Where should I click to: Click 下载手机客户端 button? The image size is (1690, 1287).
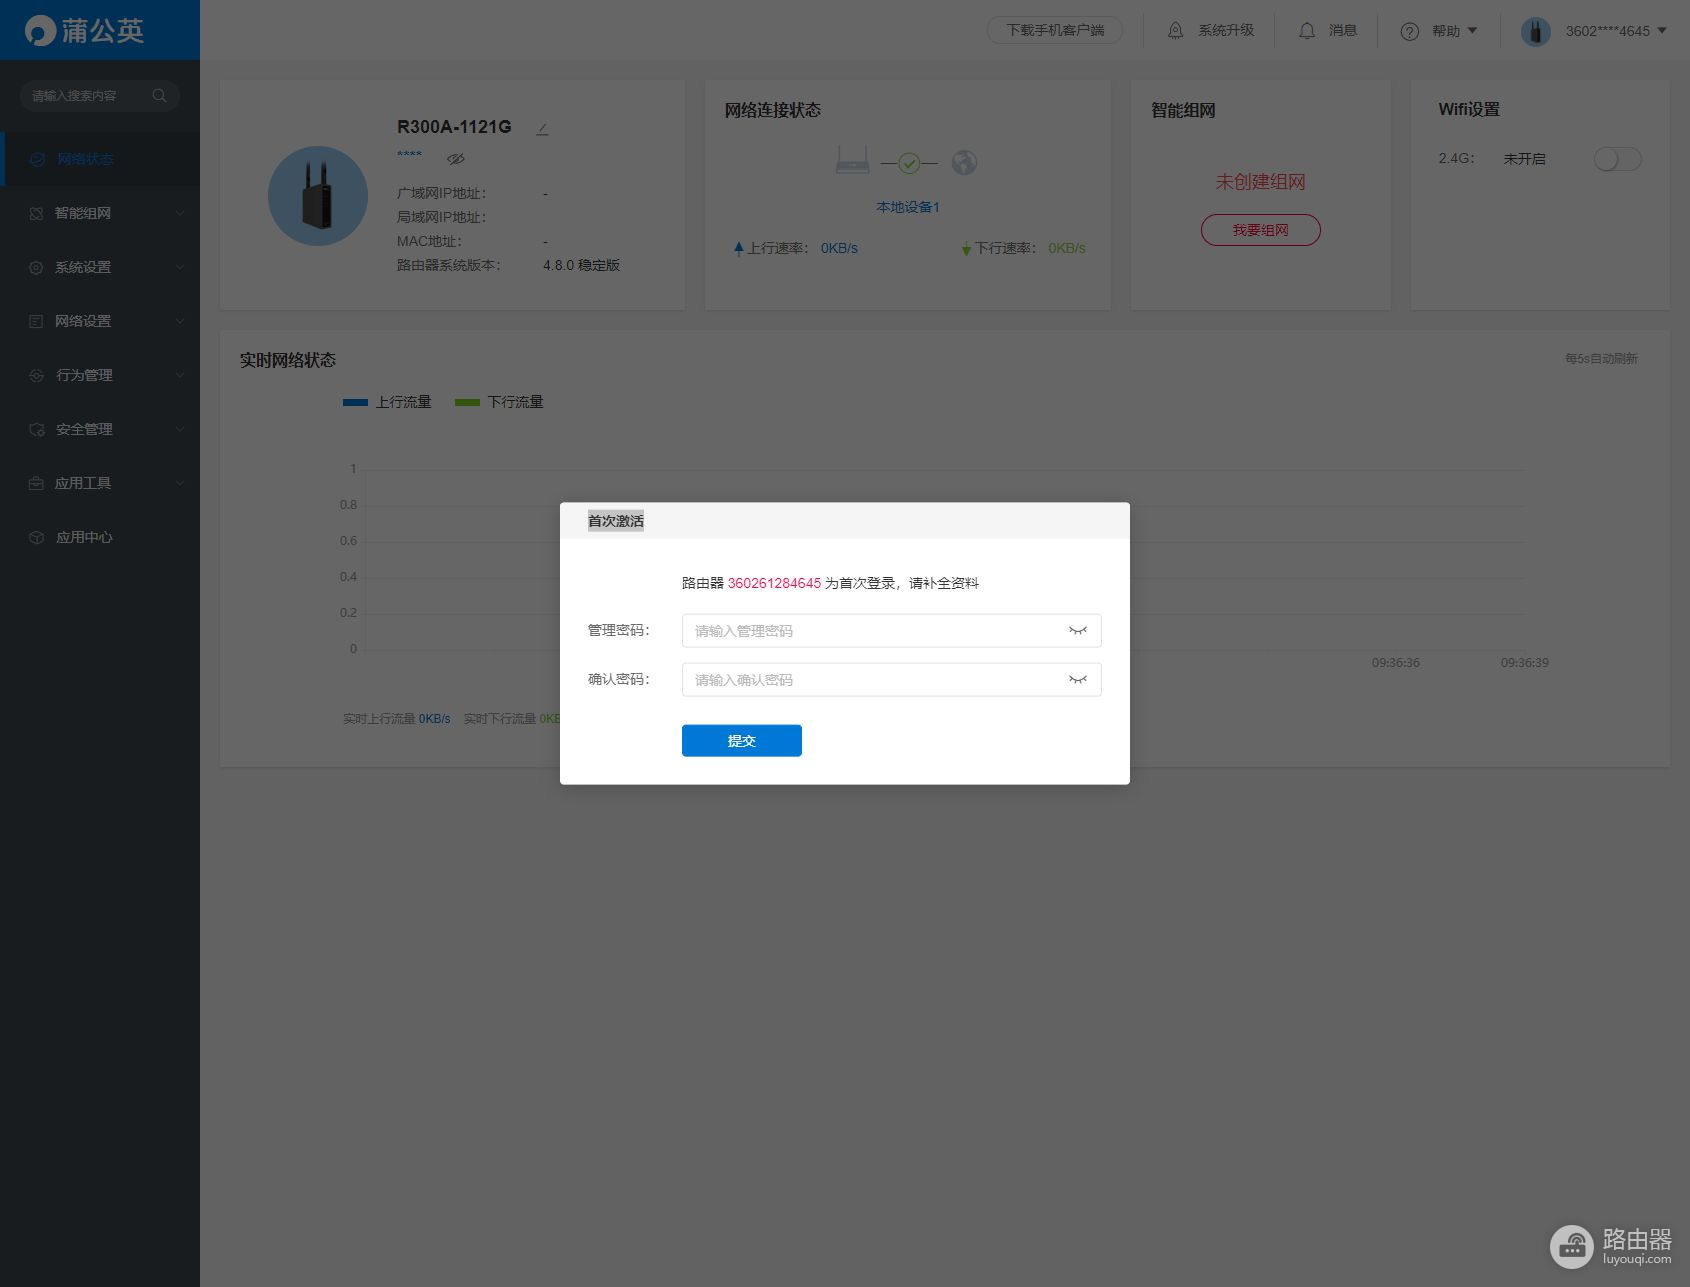(1055, 31)
